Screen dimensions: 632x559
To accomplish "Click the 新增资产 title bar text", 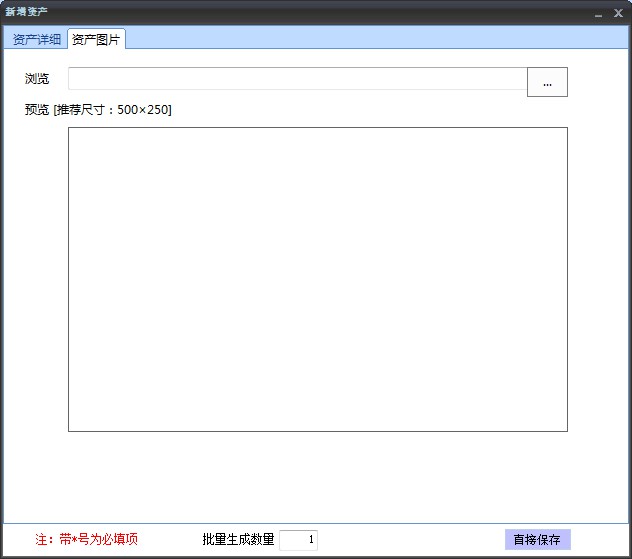I will pos(26,12).
